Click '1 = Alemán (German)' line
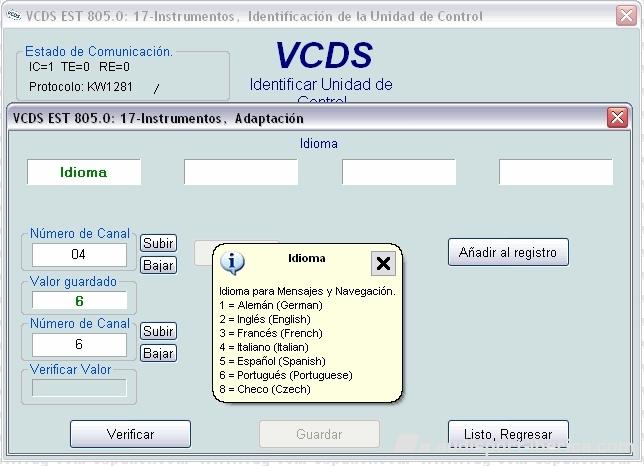Image resolution: width=644 pixels, height=466 pixels. (271, 305)
